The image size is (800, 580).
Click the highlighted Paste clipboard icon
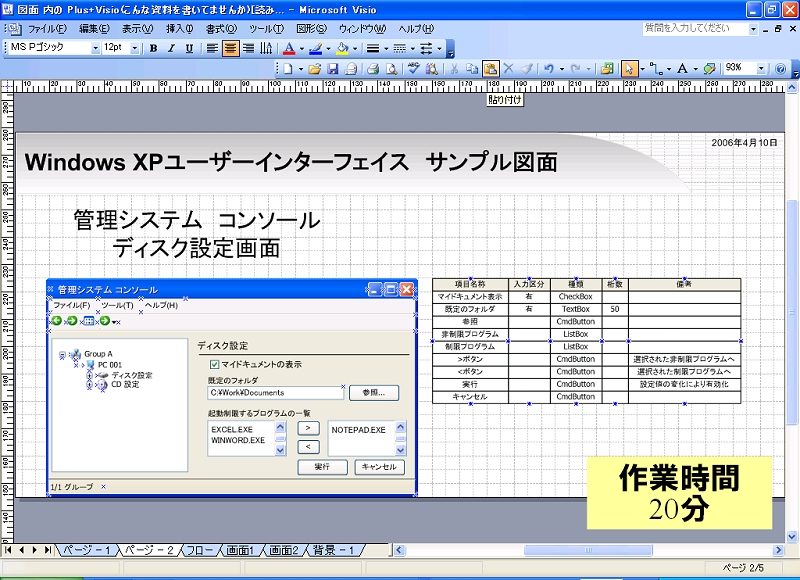[x=490, y=68]
